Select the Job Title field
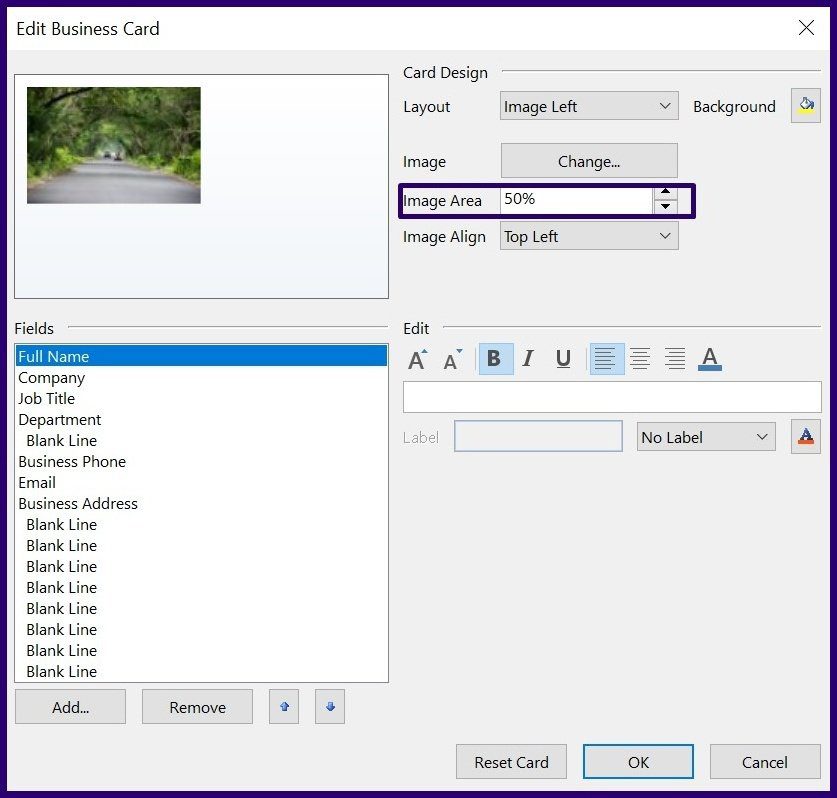 click(x=201, y=398)
